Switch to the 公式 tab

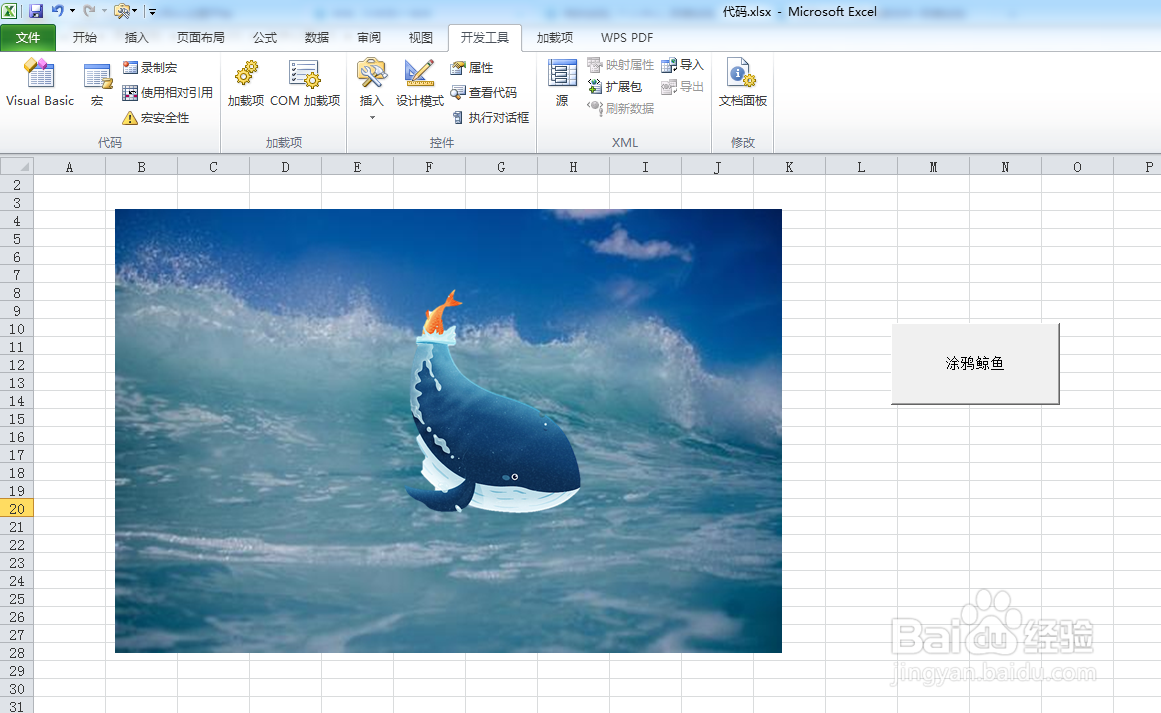264,38
